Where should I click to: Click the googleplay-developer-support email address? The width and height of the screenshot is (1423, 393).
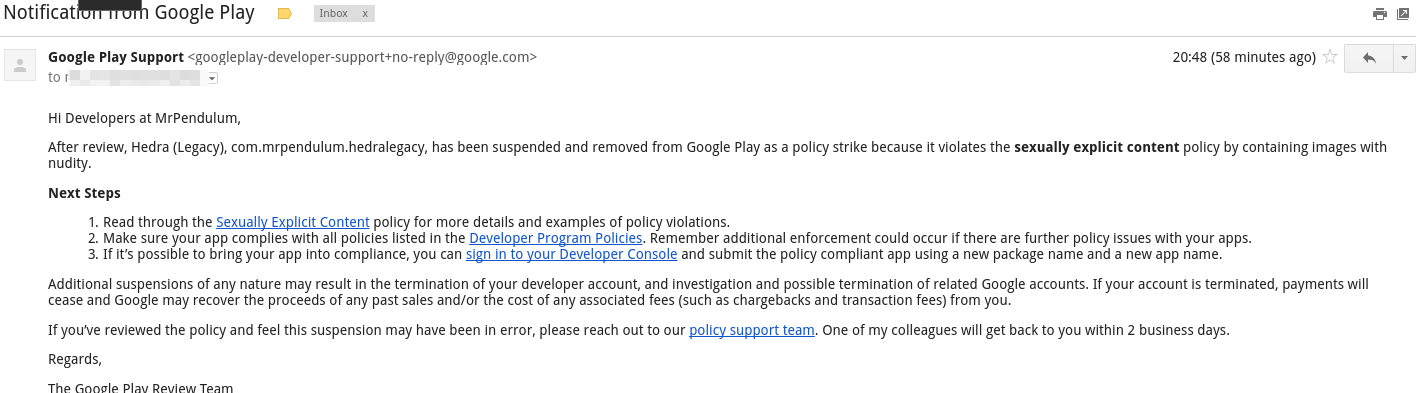pos(362,57)
